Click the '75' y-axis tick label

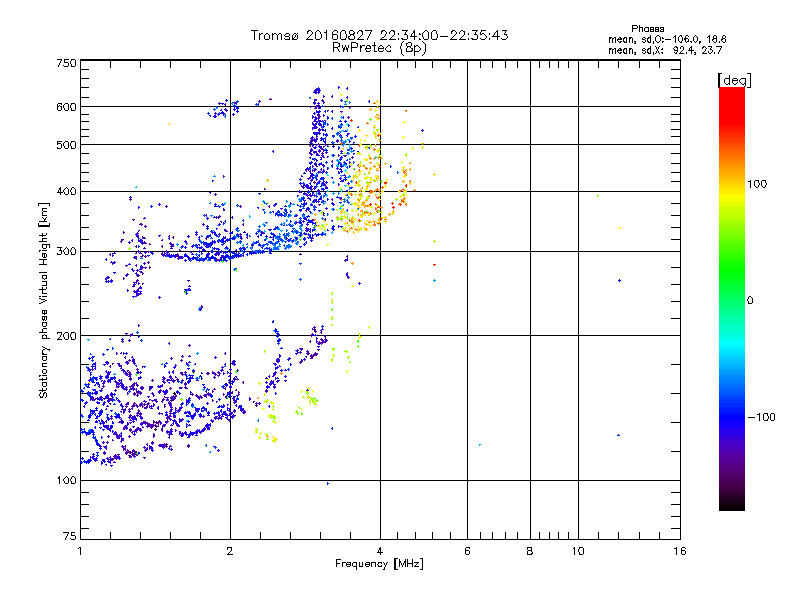click(x=70, y=536)
